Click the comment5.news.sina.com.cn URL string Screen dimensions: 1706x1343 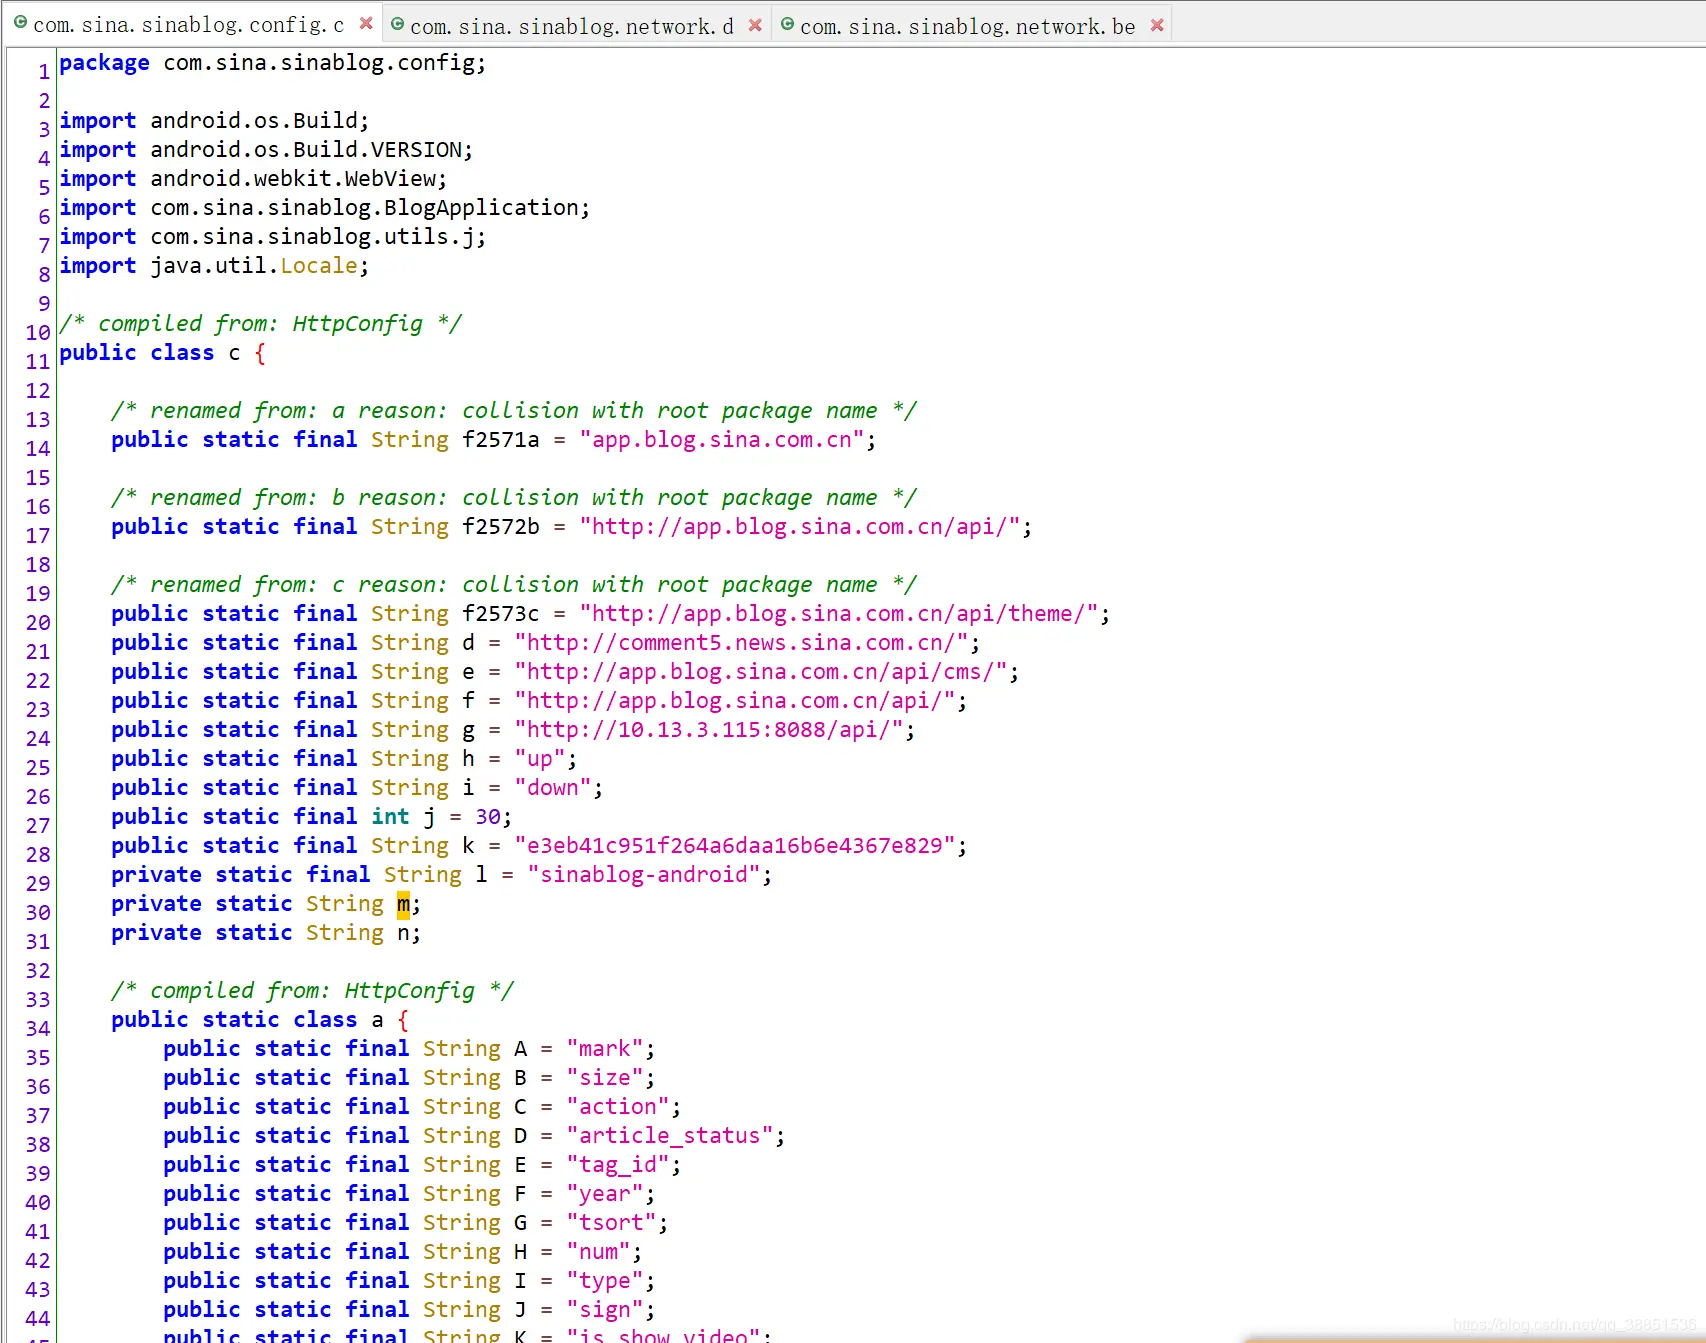[742, 643]
